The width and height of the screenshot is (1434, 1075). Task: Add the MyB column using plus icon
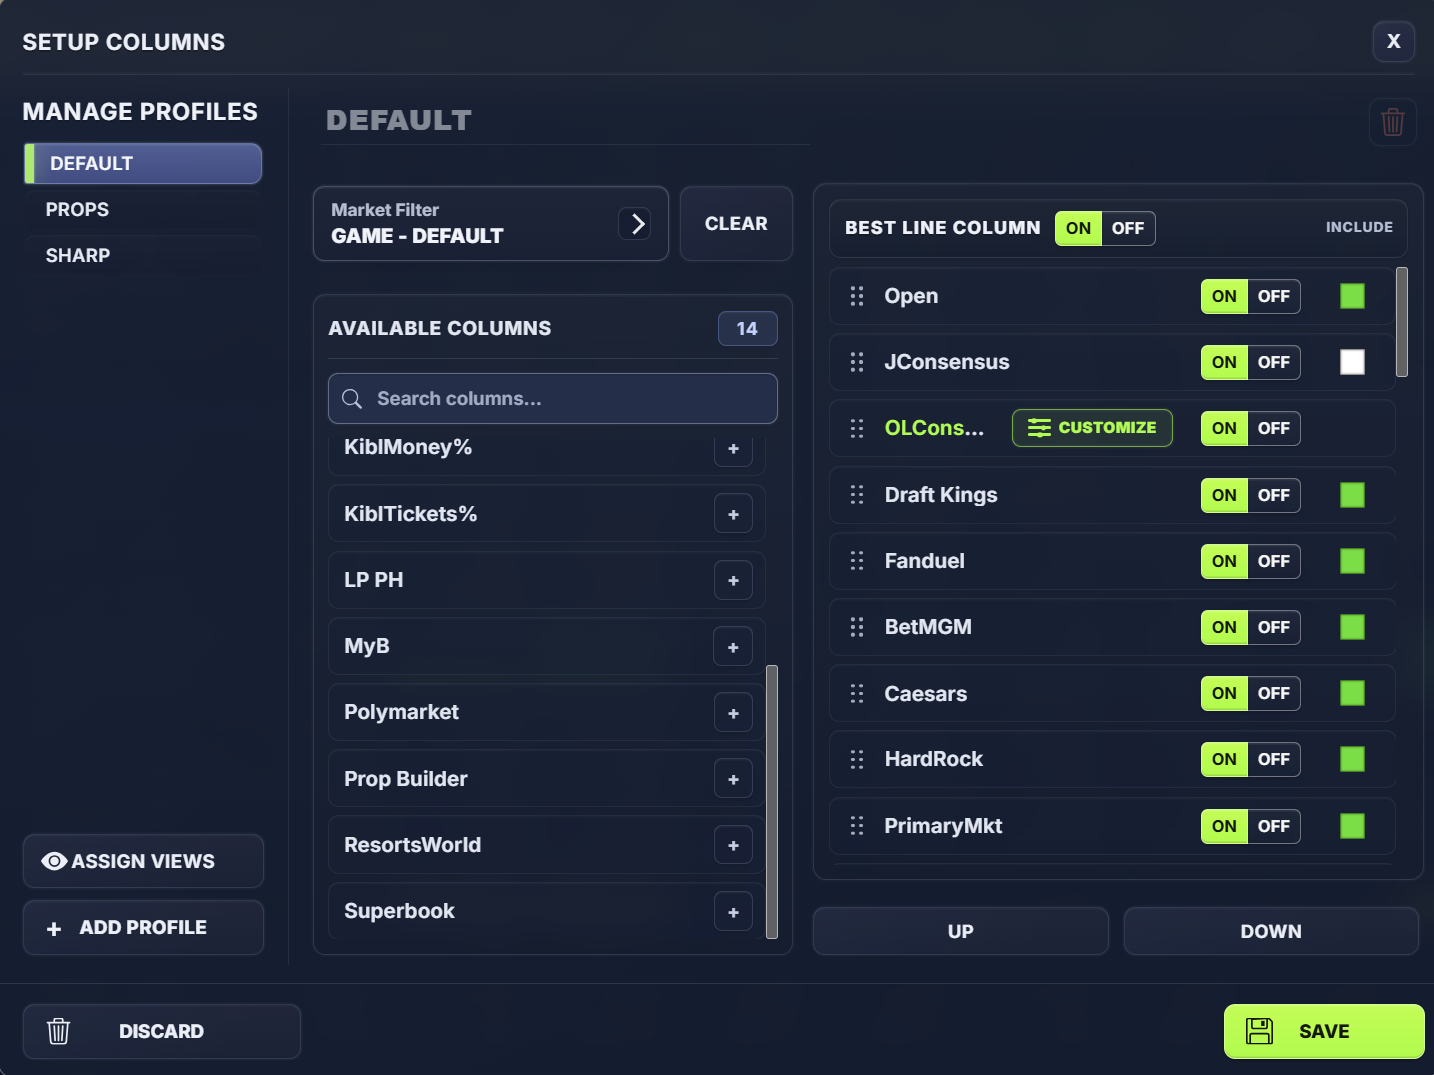pos(733,647)
